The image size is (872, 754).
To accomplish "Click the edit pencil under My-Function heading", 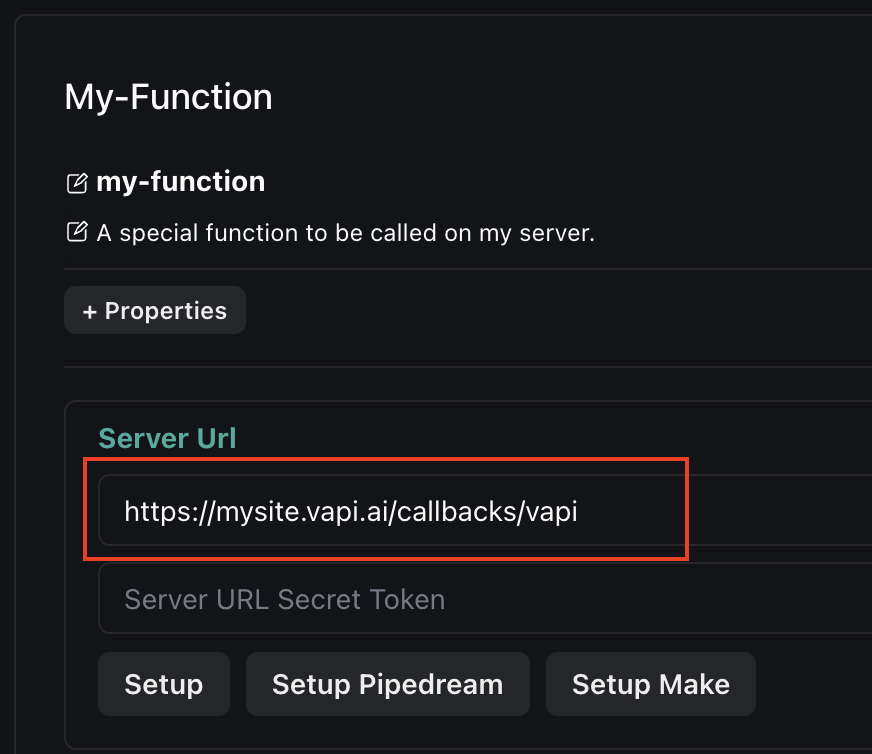I will tap(77, 181).
